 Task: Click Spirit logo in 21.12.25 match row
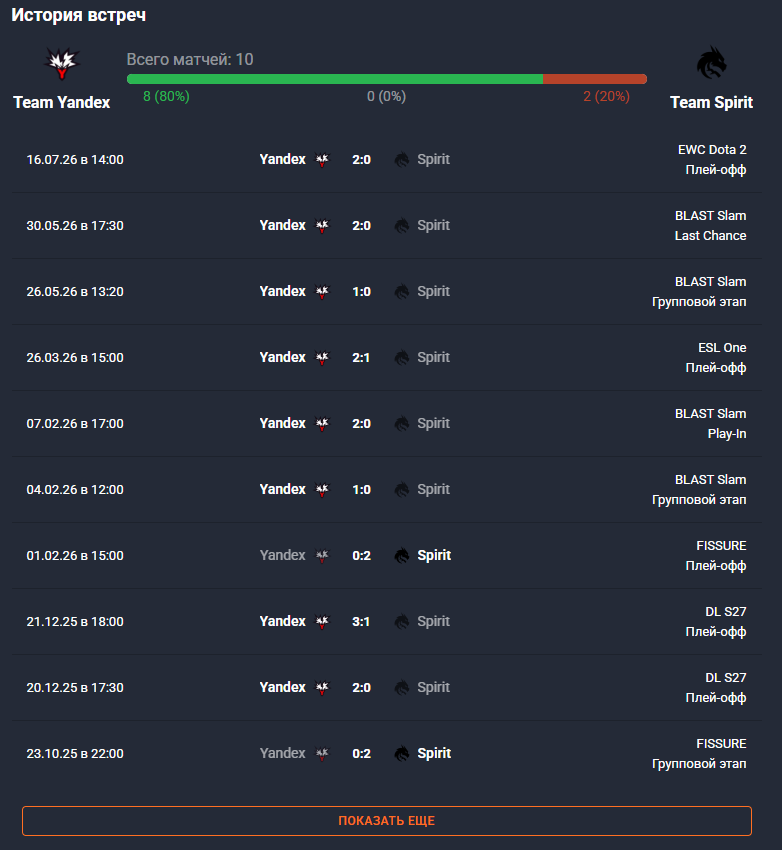click(402, 622)
